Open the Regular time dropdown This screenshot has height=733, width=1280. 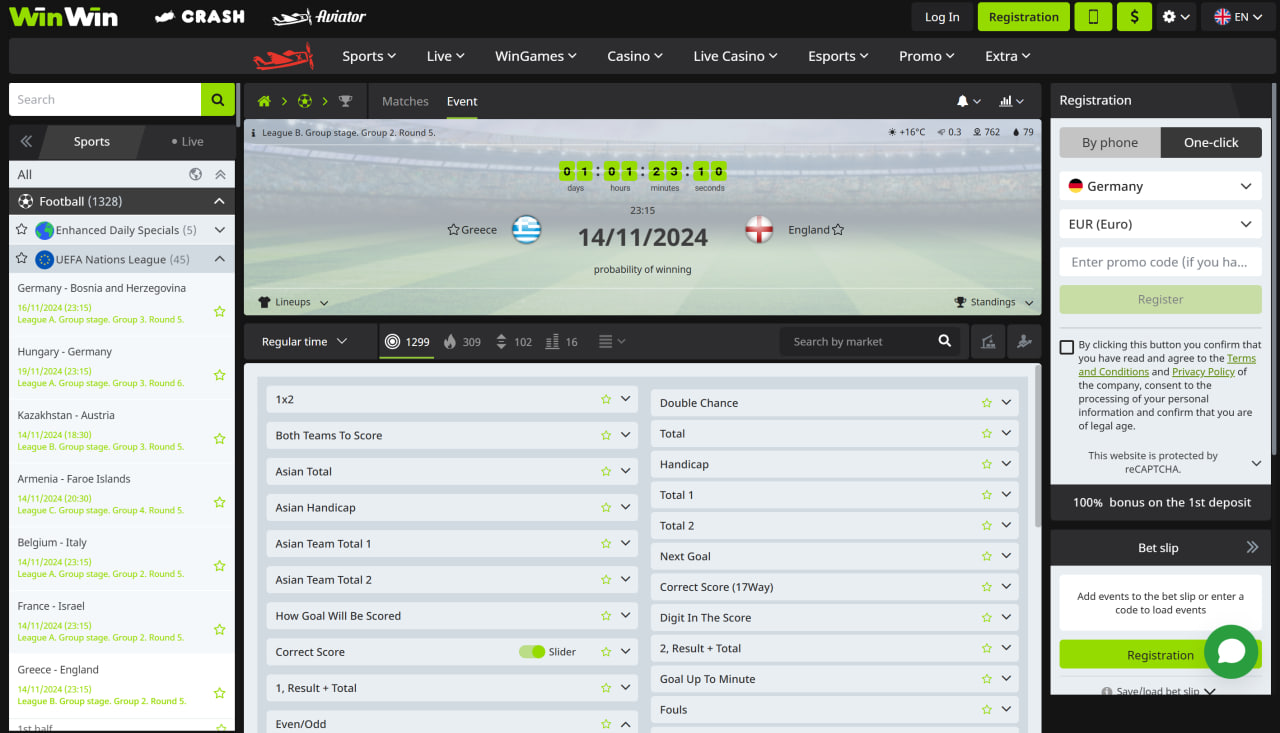tap(304, 342)
